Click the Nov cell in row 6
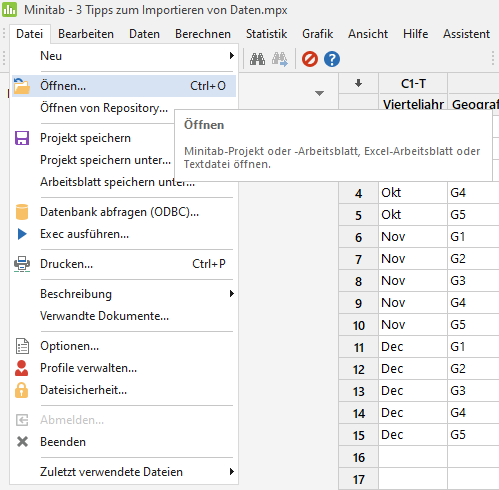499x490 pixels. (x=413, y=237)
